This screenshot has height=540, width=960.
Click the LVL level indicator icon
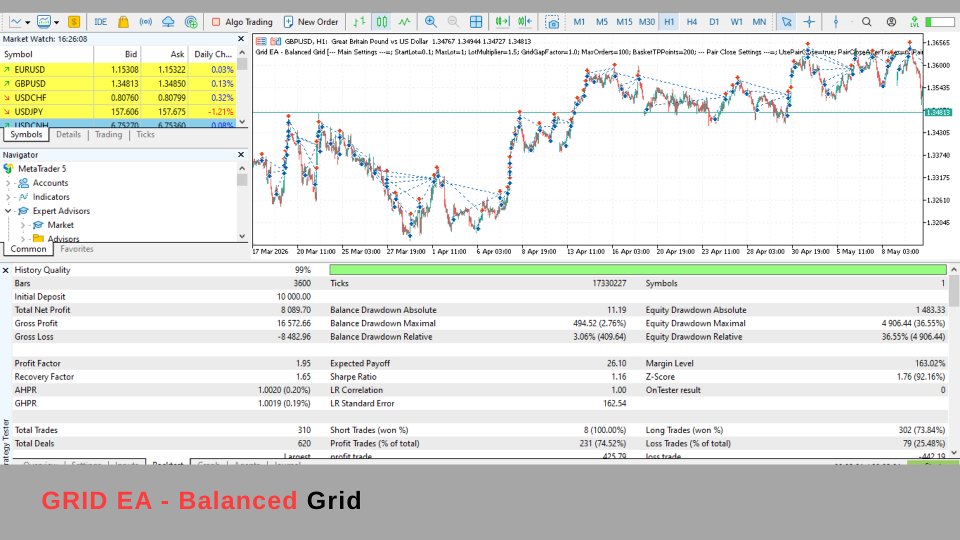tap(914, 22)
